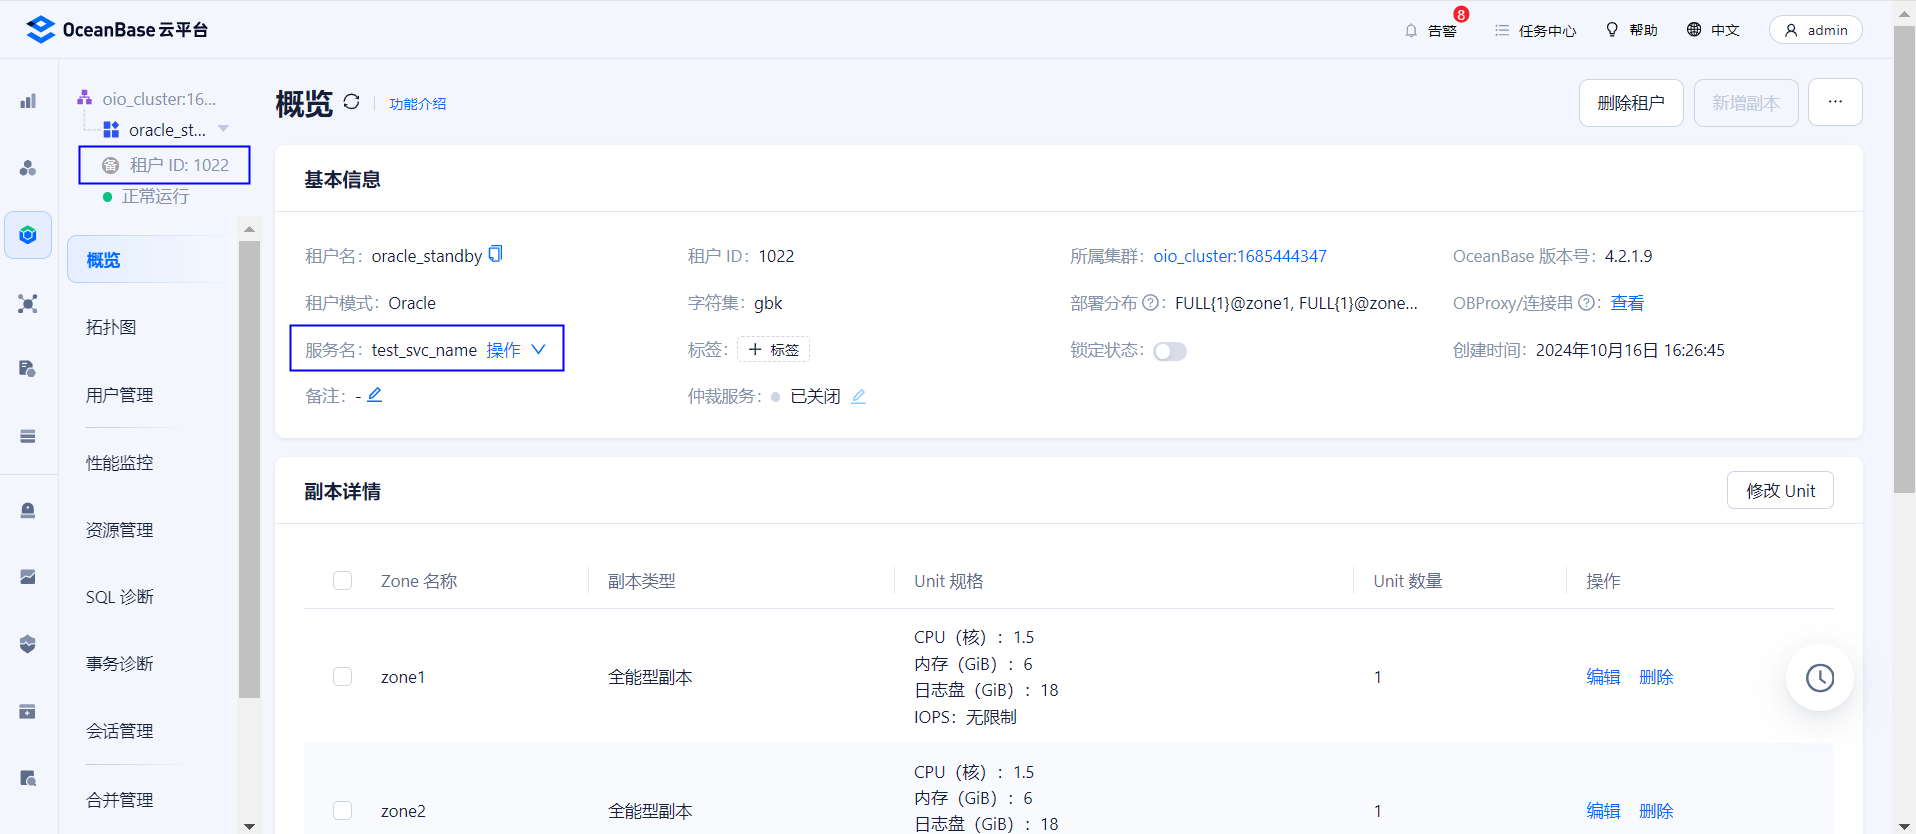Click the 租户 ID: 1022 sidebar entry

[x=165, y=165]
